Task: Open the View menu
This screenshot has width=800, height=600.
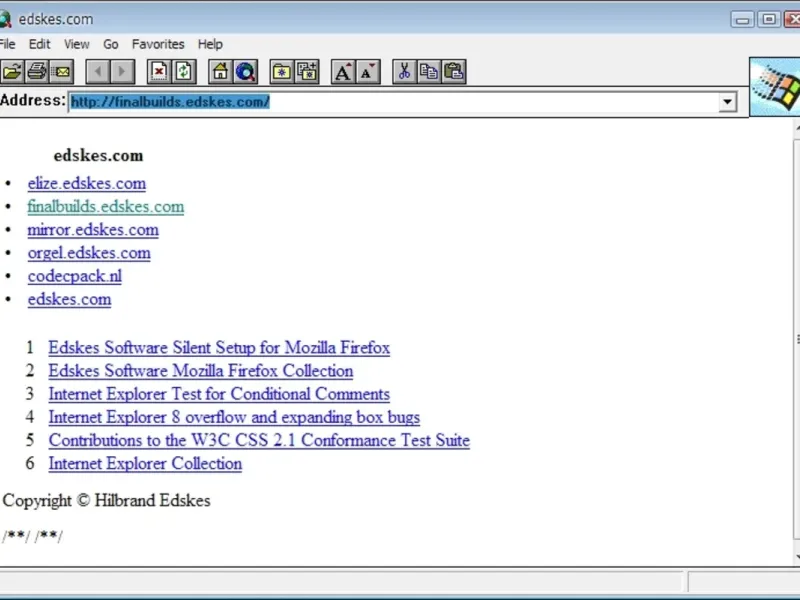Action: (77, 44)
